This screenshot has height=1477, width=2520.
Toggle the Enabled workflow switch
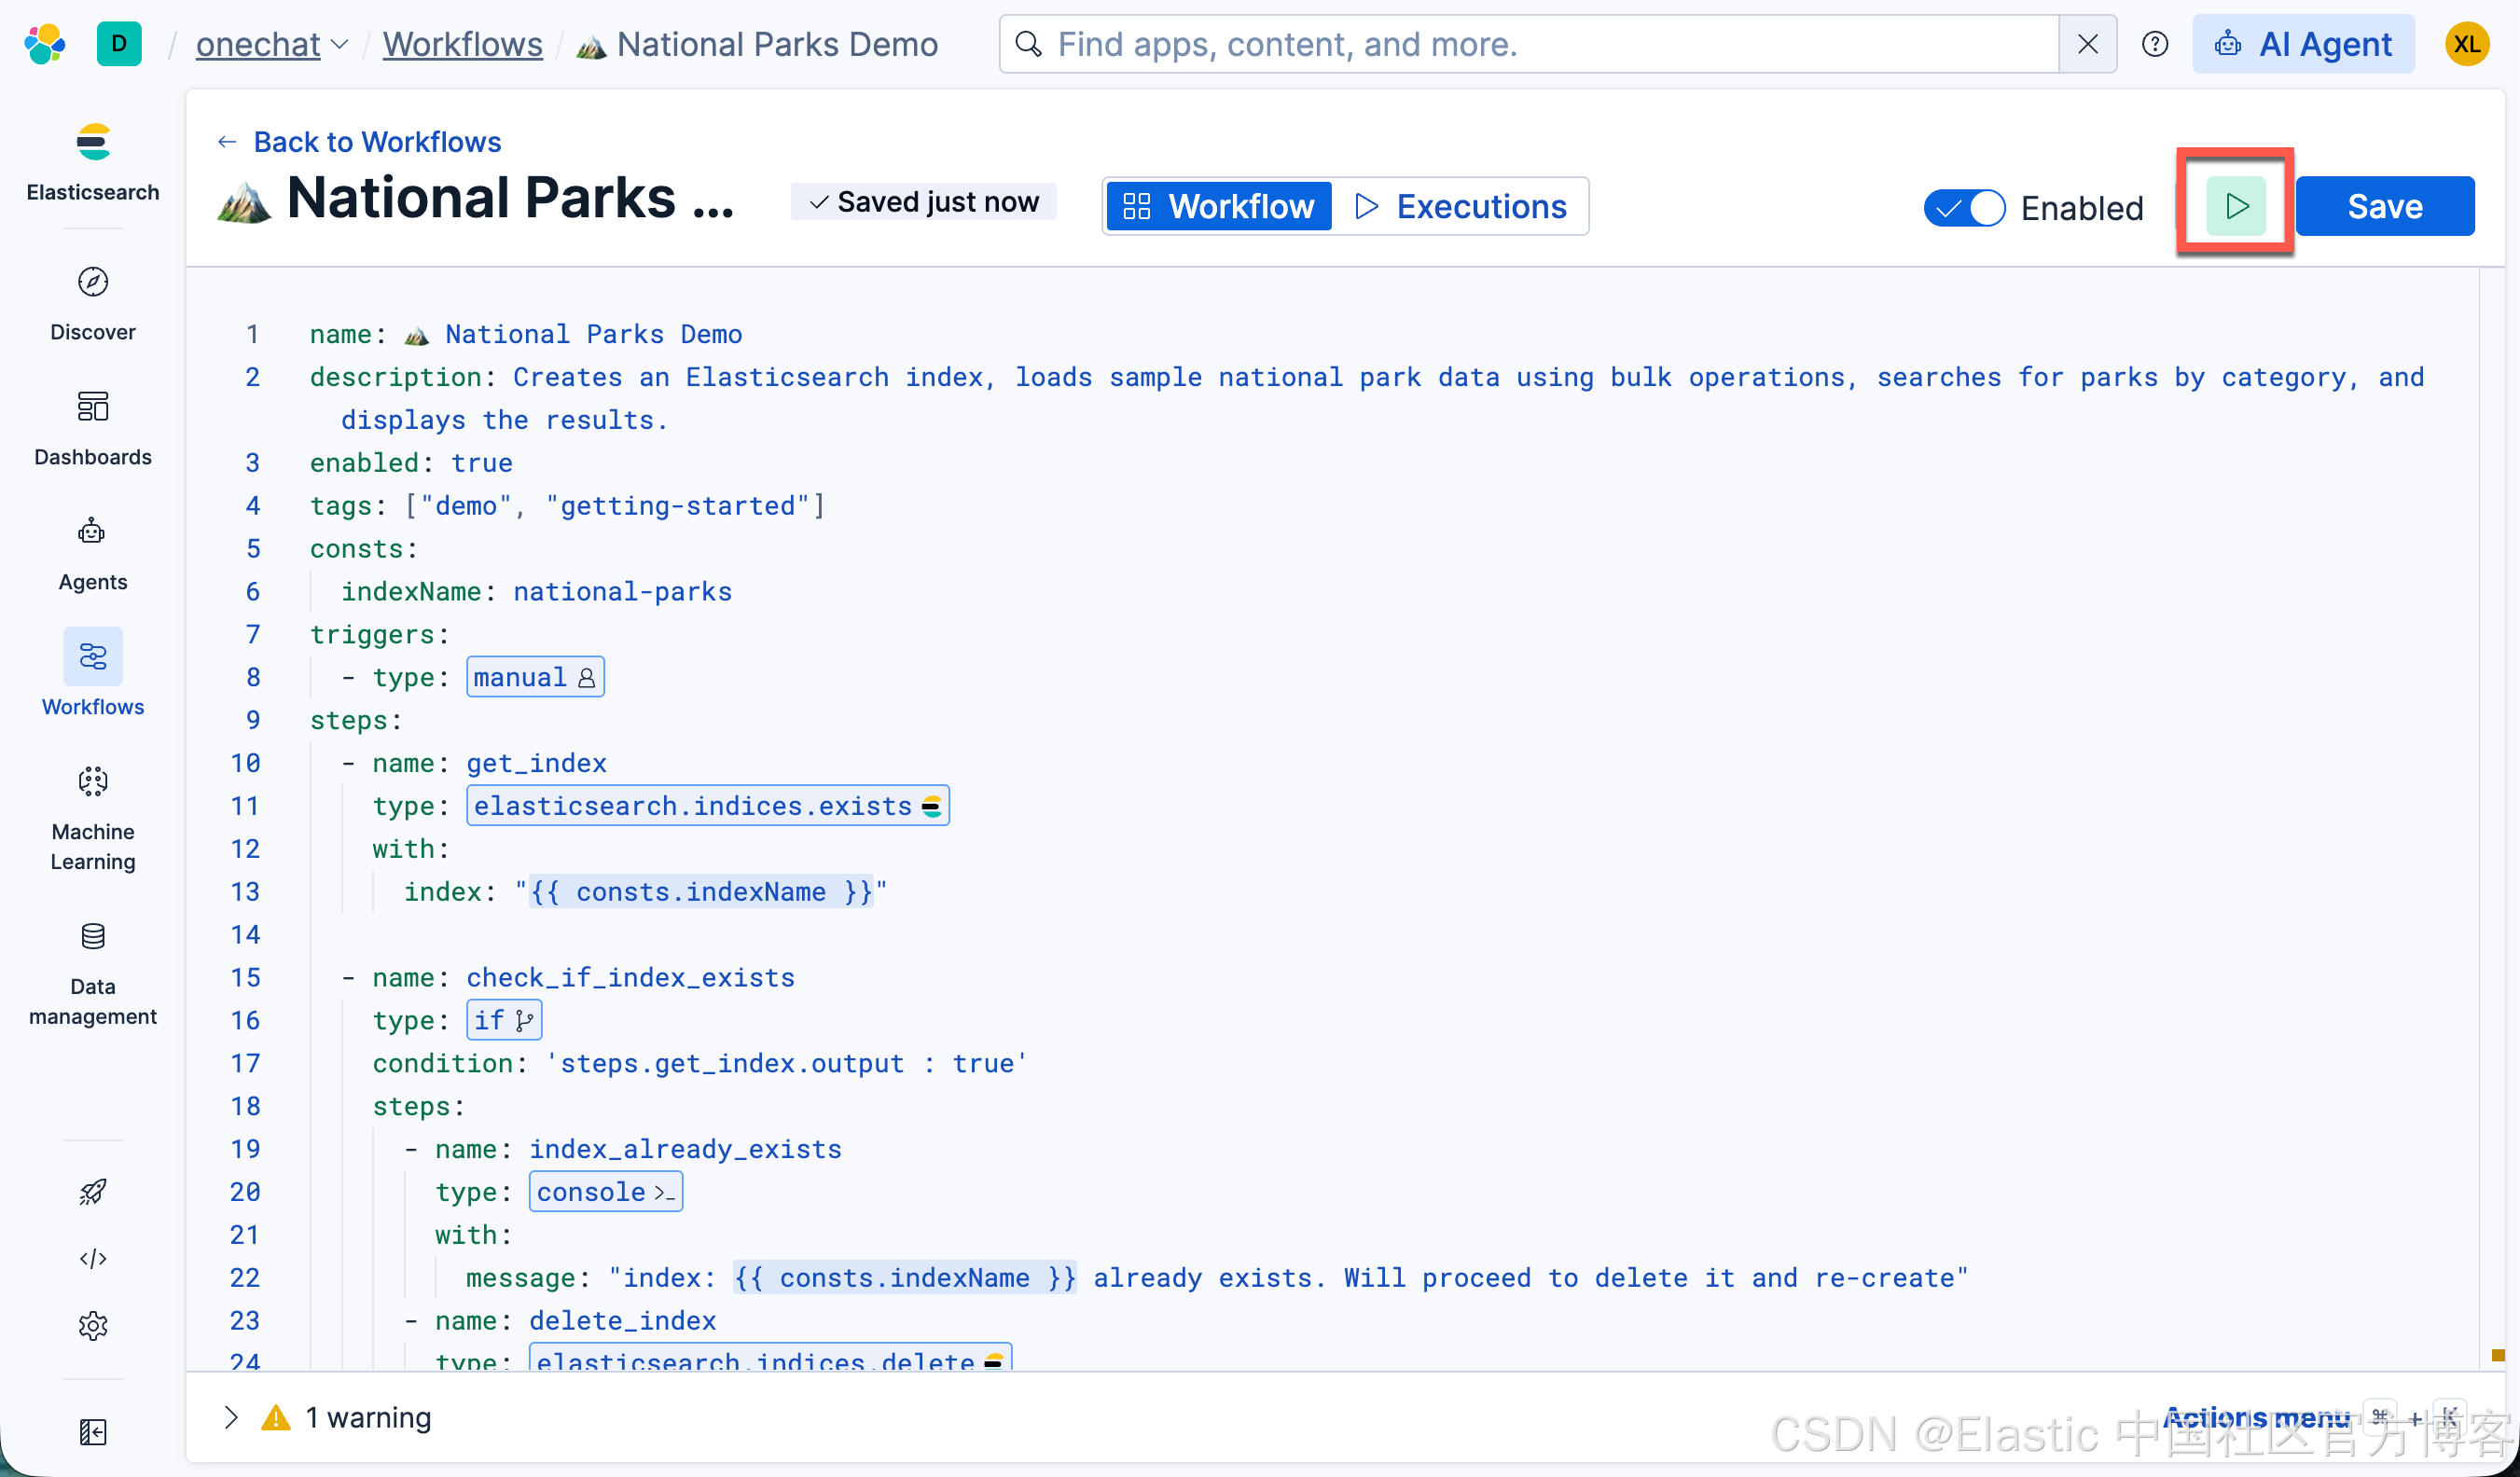[x=1964, y=207]
